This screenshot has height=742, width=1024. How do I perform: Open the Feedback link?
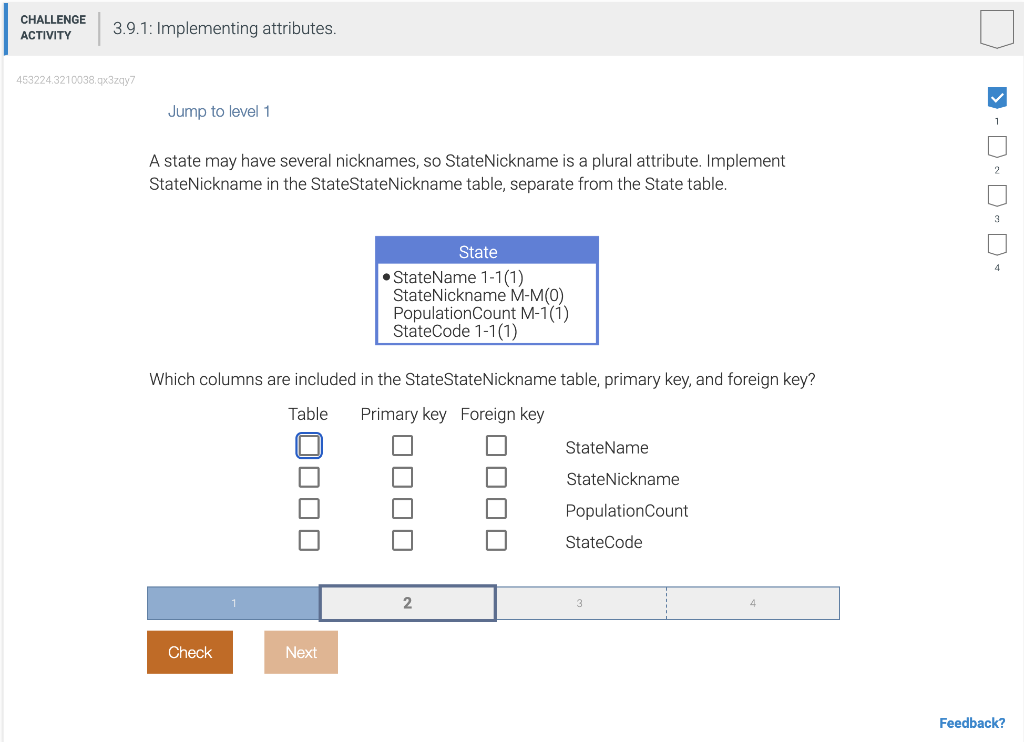click(972, 722)
